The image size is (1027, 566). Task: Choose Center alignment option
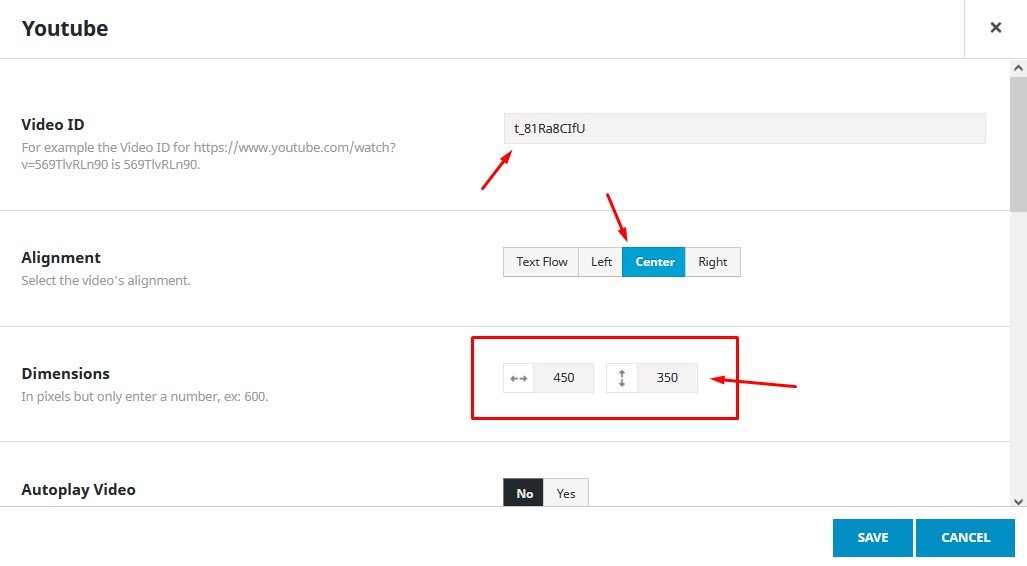[654, 262]
